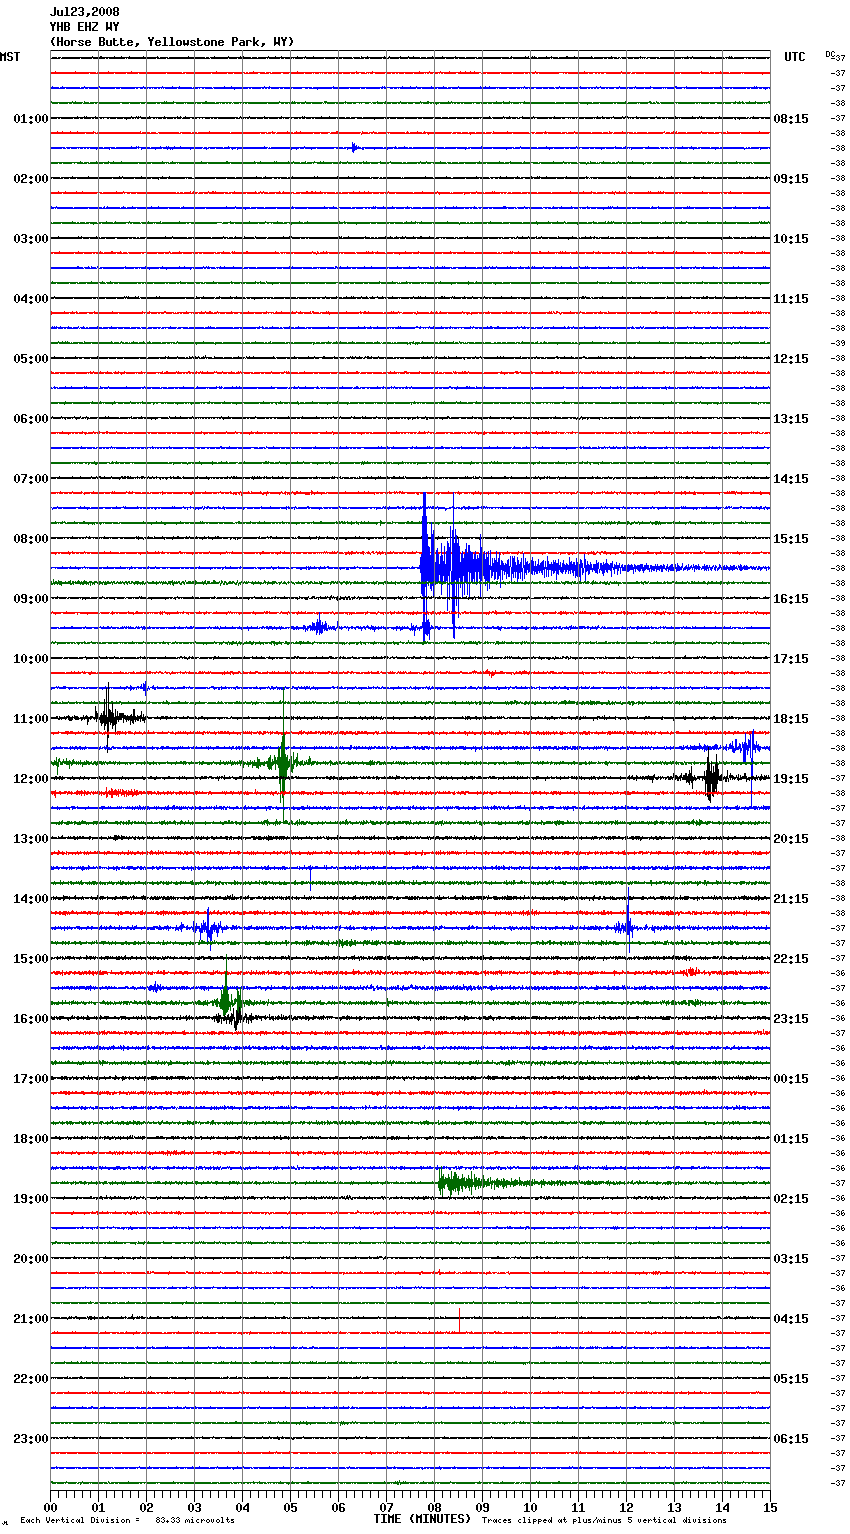Screen dimensions: 850x1534
Task: Click the 15:15 UTC time label
Action: tap(791, 539)
